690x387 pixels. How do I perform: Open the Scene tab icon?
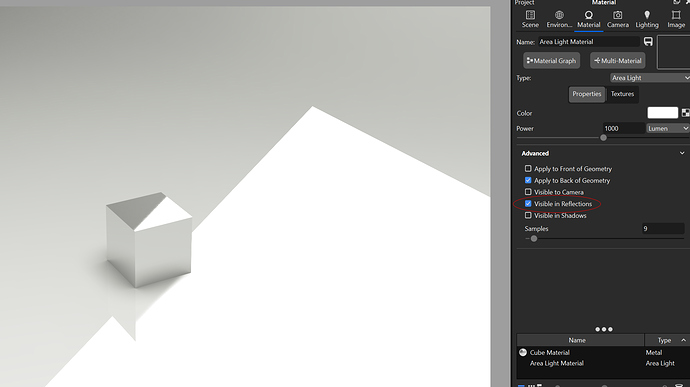click(x=530, y=15)
